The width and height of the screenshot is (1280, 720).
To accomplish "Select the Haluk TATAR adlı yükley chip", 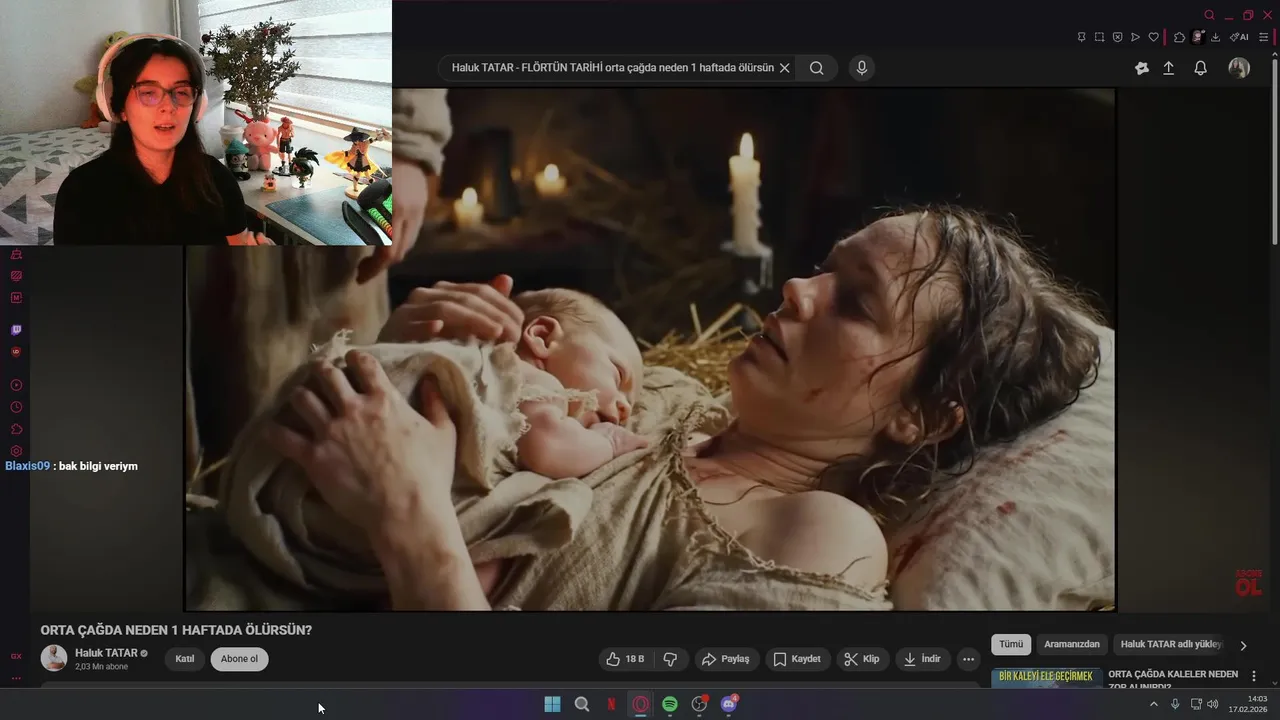I will pyautogui.click(x=1171, y=645).
